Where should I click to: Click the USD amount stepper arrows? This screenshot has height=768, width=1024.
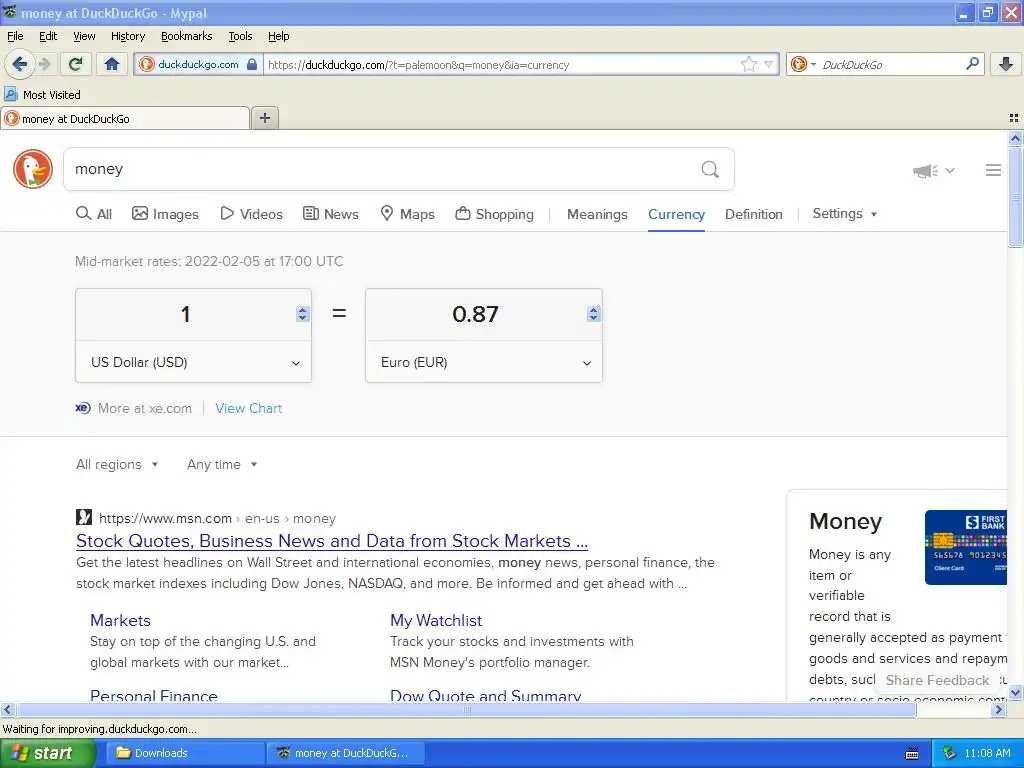coord(302,314)
